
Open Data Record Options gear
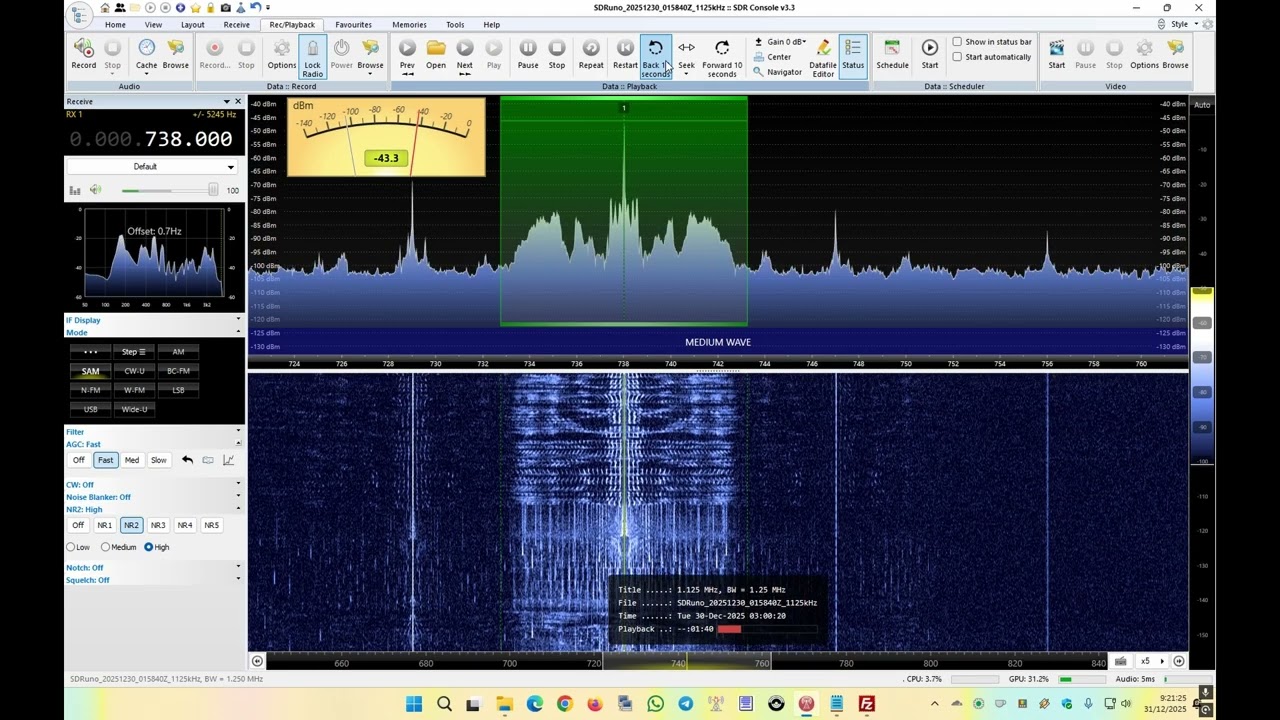click(282, 55)
